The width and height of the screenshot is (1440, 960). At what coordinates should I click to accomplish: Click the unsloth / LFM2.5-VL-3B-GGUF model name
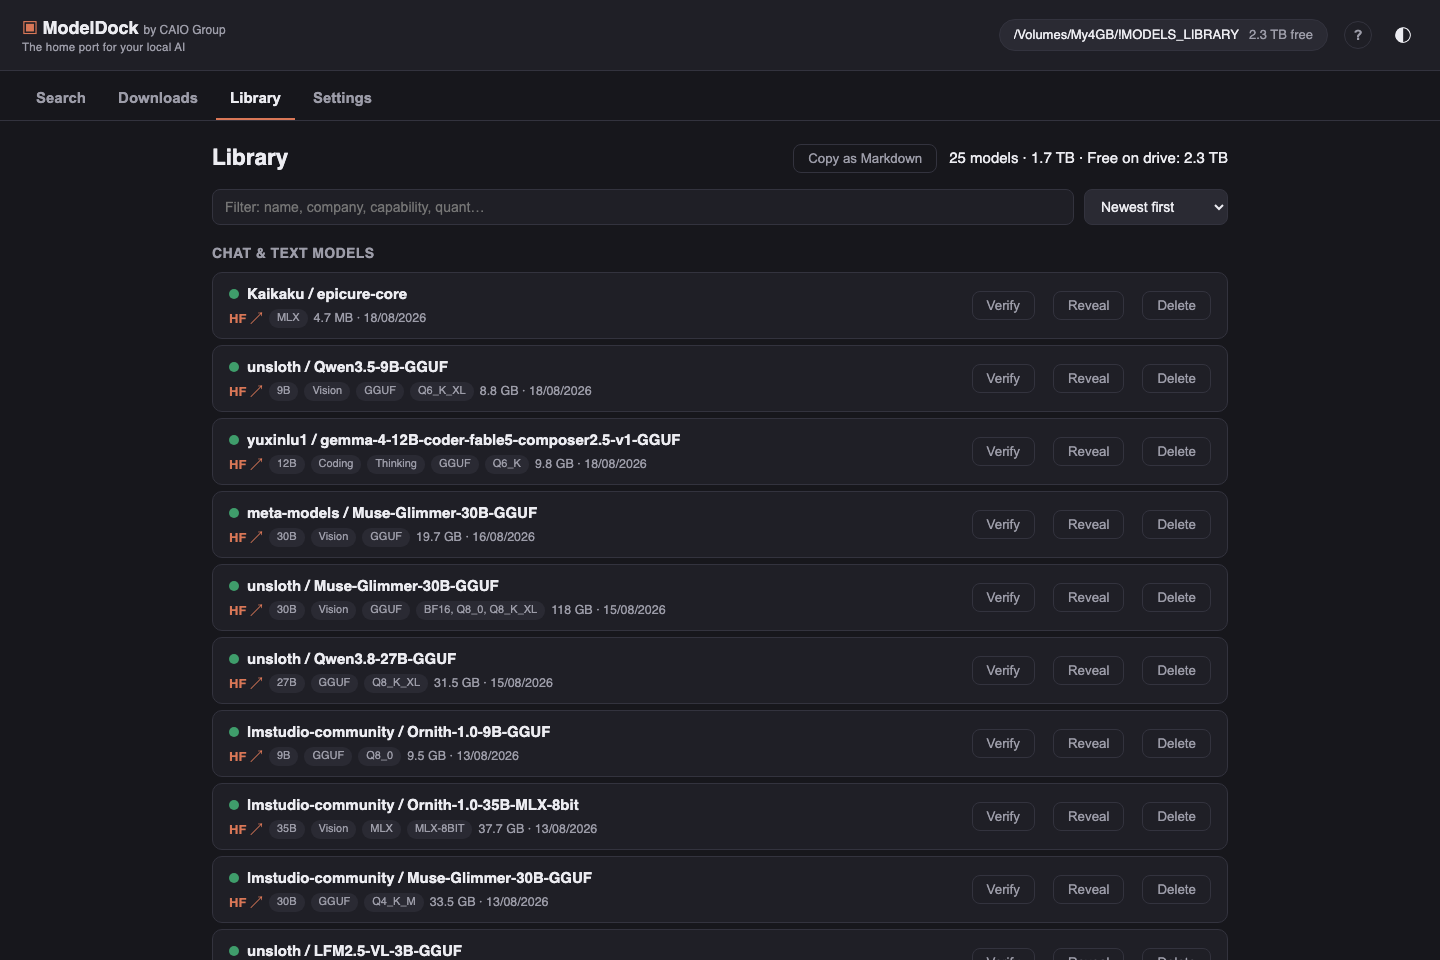(354, 951)
